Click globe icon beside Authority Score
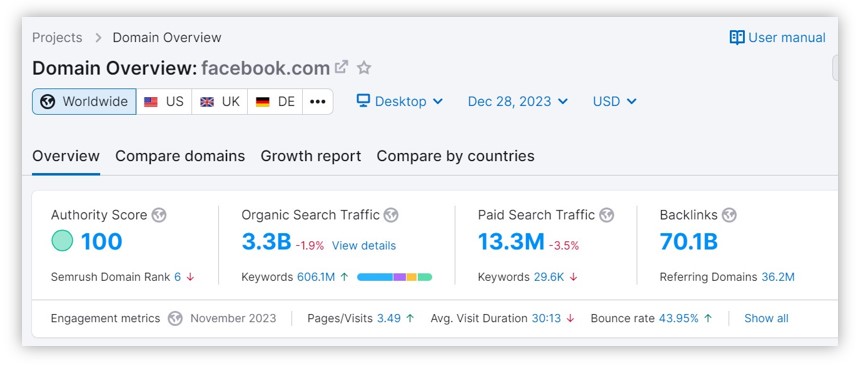 coord(159,215)
